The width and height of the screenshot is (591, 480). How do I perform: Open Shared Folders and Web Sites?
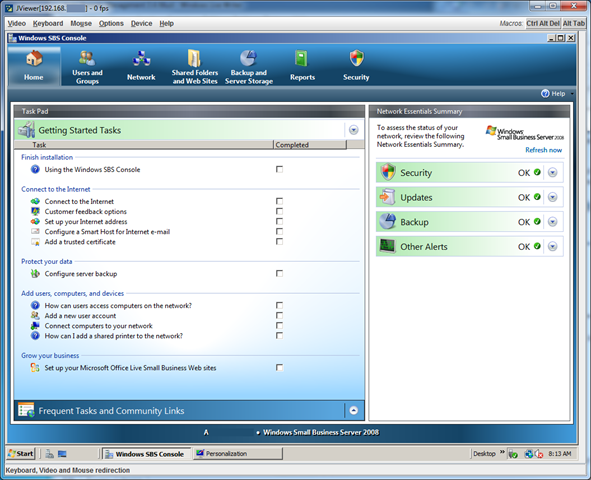(194, 67)
